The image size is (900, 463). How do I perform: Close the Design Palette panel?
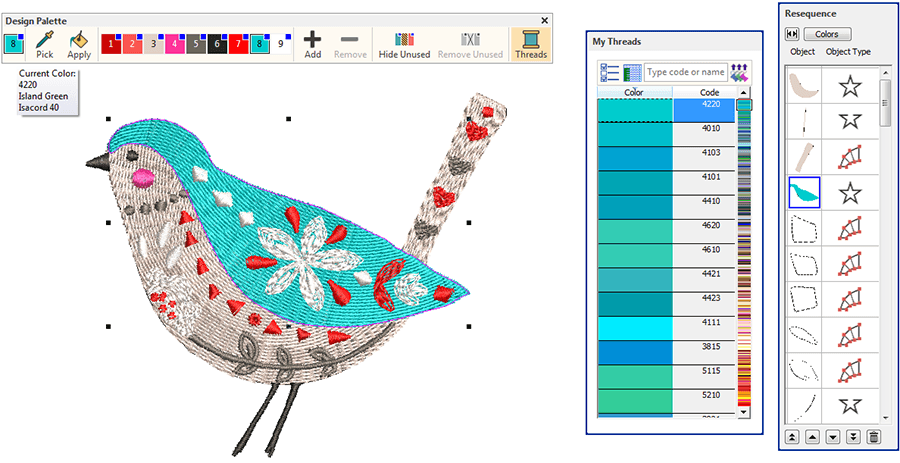[x=544, y=20]
